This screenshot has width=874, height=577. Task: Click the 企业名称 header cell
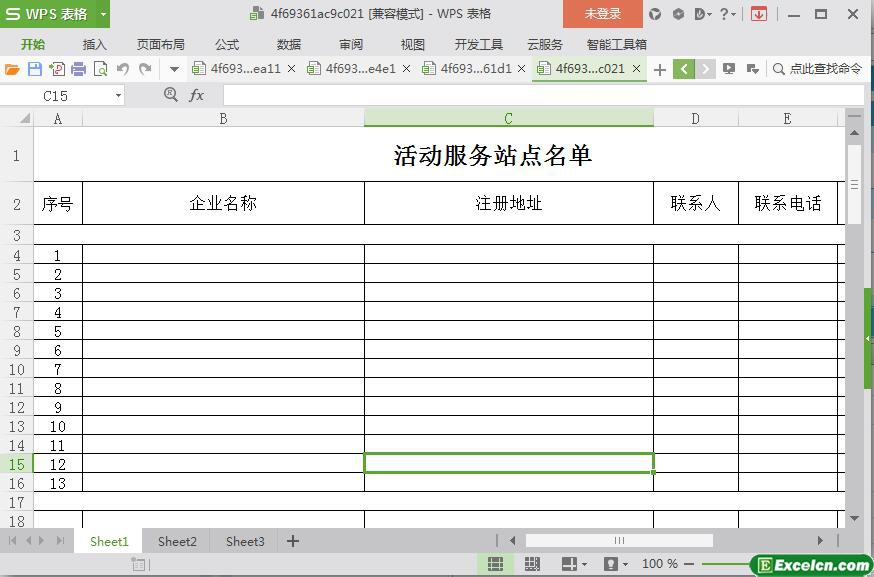pos(223,203)
